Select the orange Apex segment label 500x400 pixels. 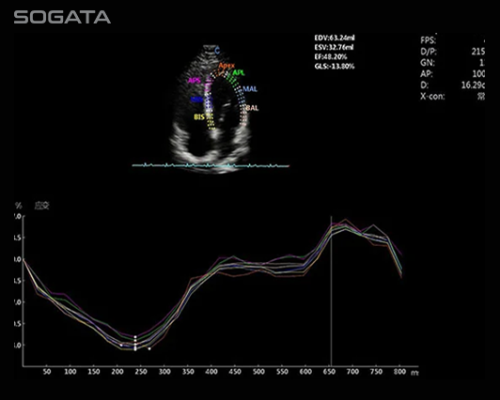click(227, 66)
